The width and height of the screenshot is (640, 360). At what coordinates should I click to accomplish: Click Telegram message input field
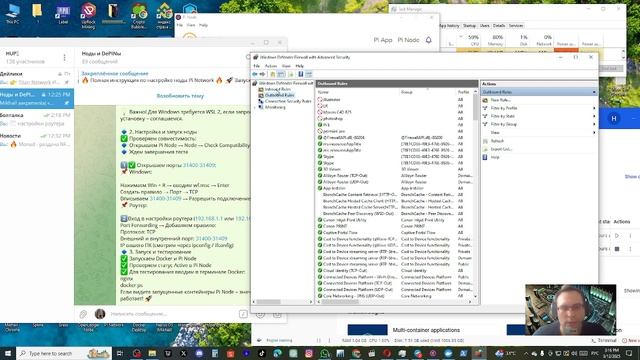(x=171, y=314)
